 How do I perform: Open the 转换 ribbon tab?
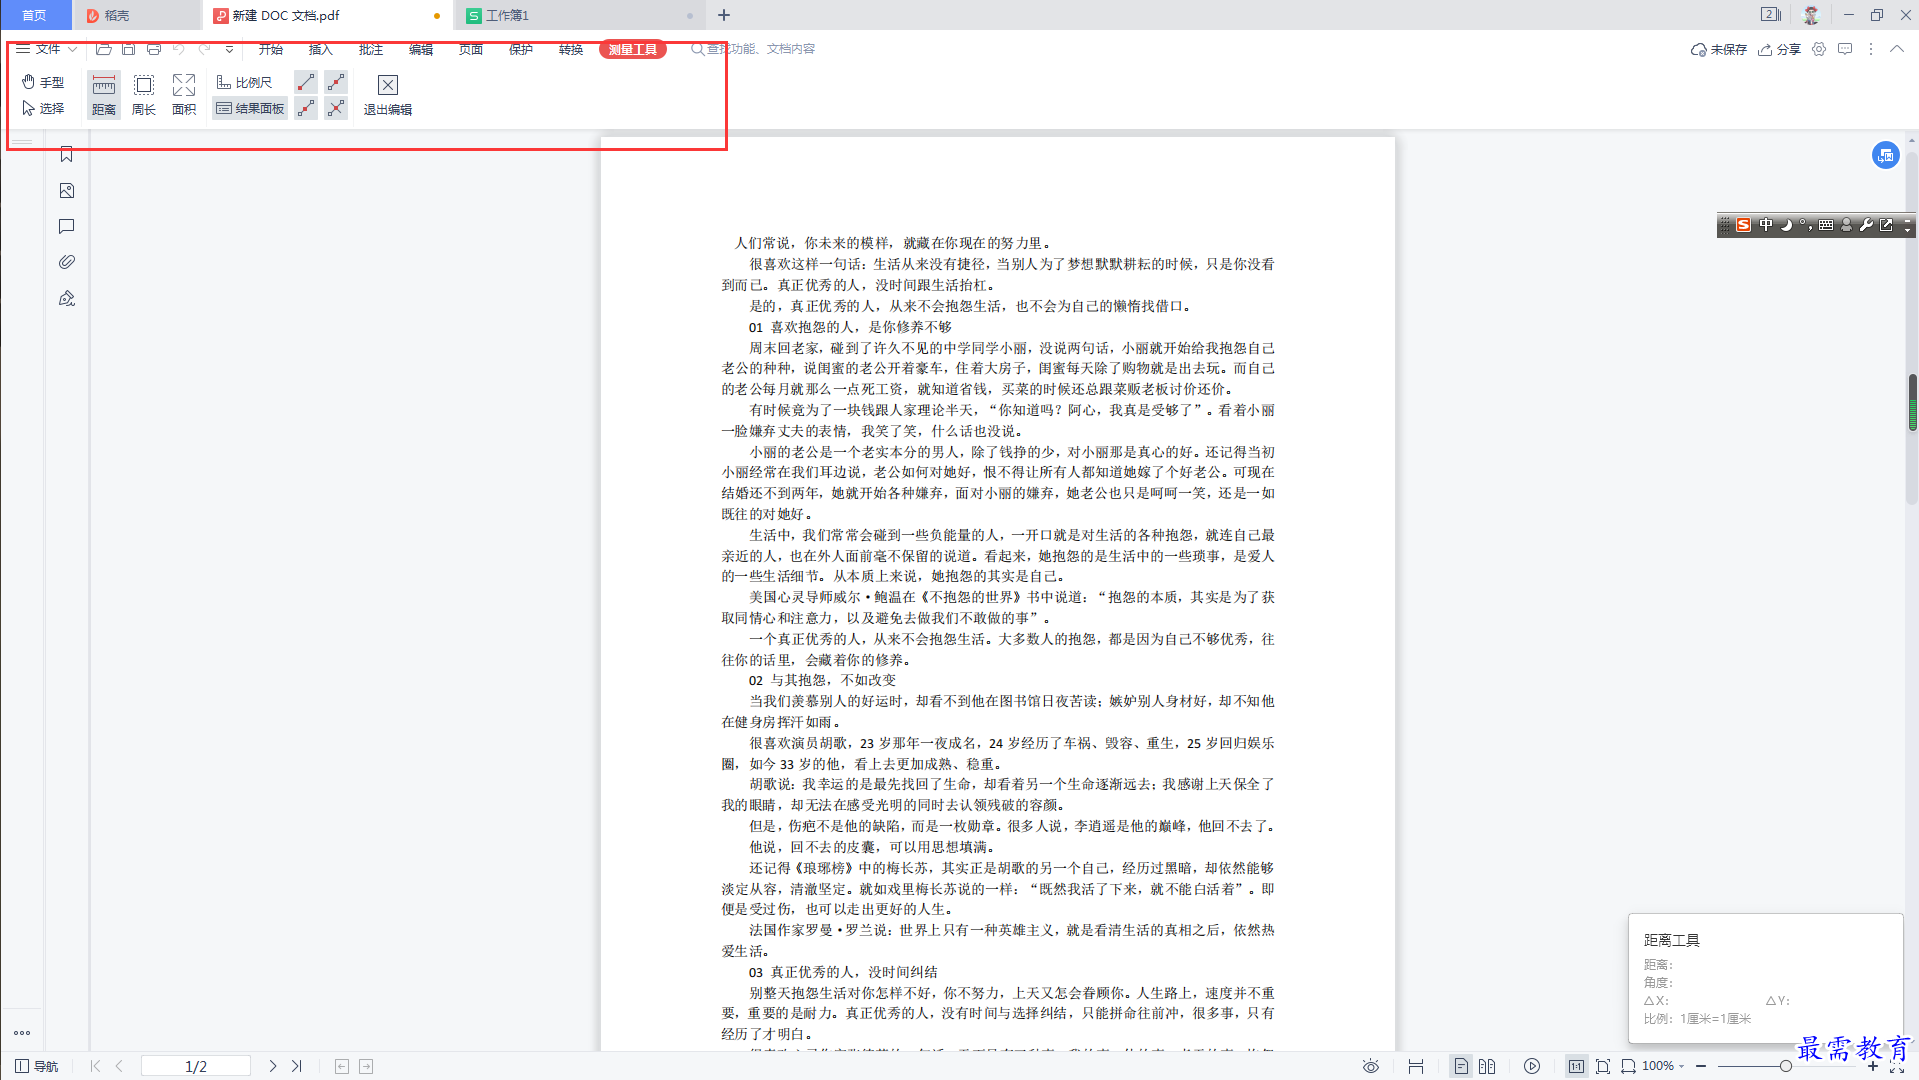571,49
